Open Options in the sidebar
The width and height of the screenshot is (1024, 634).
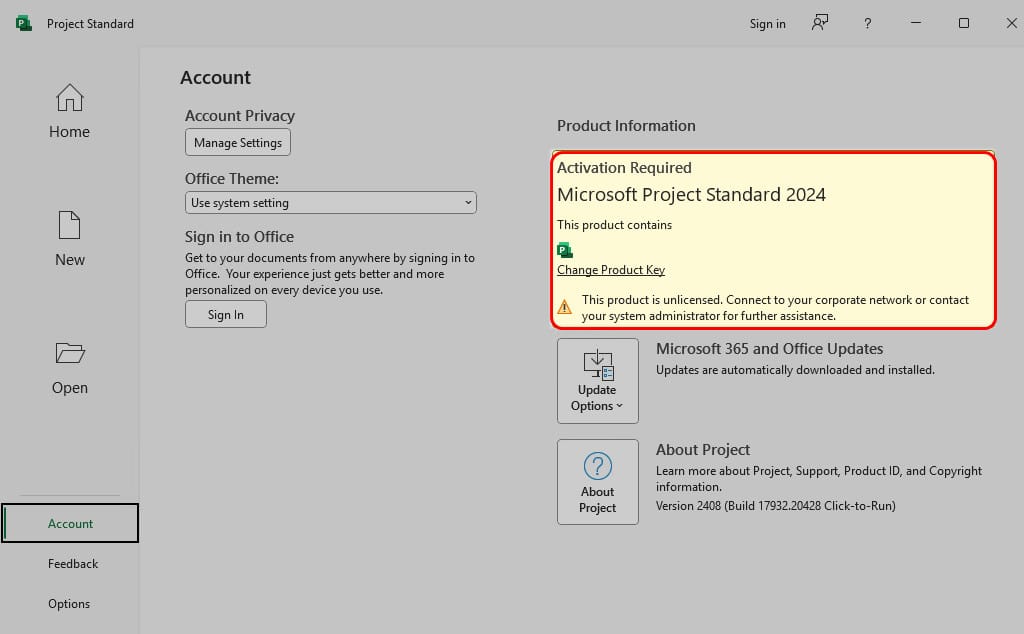point(69,603)
